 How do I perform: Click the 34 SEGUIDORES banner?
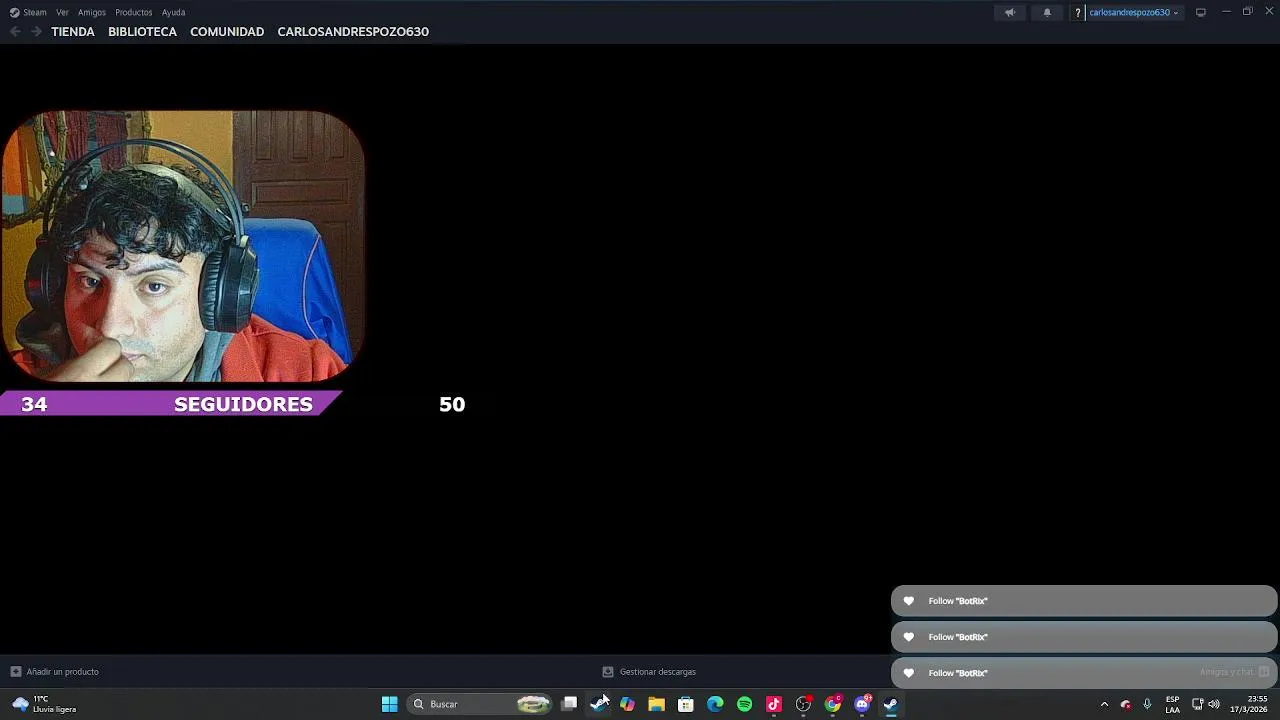pos(170,404)
